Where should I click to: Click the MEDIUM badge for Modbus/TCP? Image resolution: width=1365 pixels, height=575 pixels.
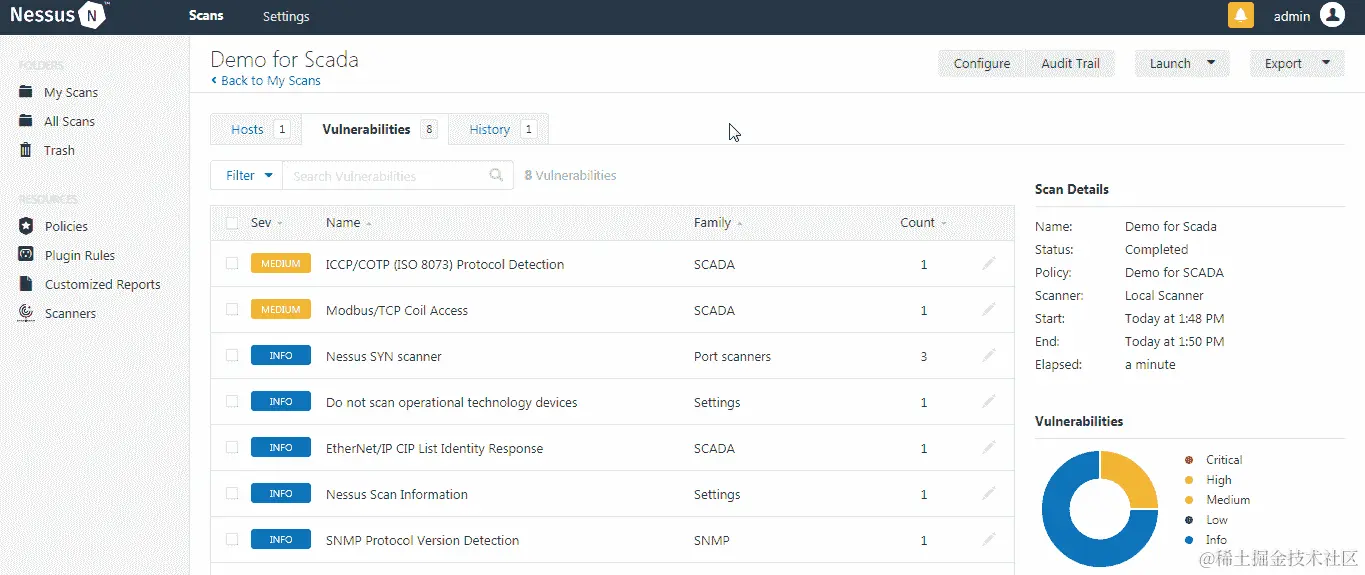point(281,310)
